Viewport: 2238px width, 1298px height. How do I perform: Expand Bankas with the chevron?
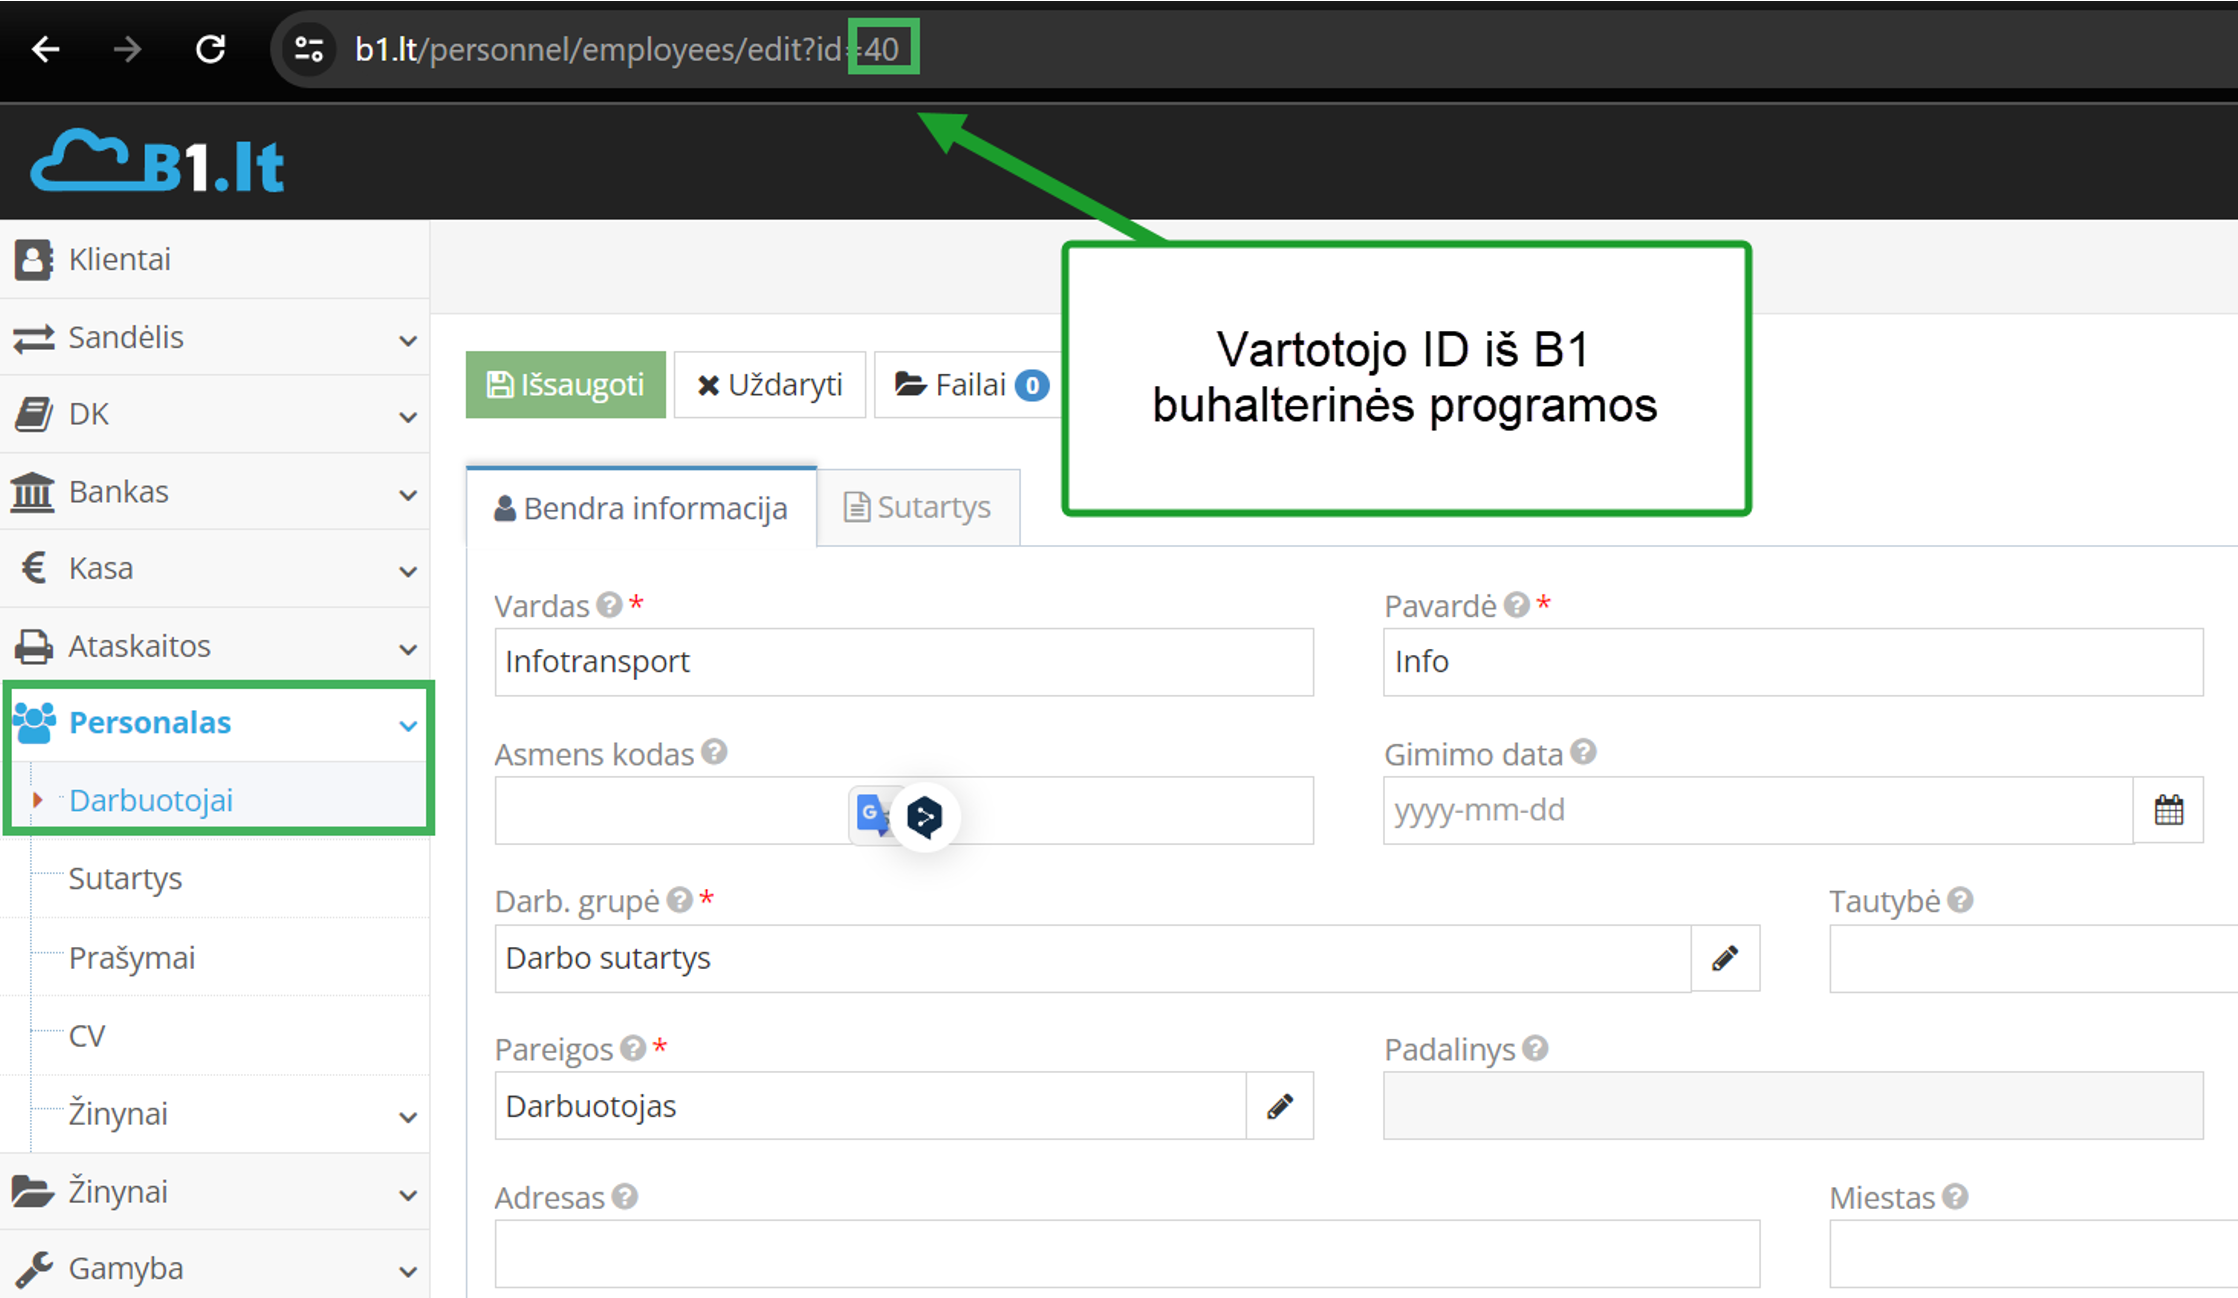tap(408, 495)
